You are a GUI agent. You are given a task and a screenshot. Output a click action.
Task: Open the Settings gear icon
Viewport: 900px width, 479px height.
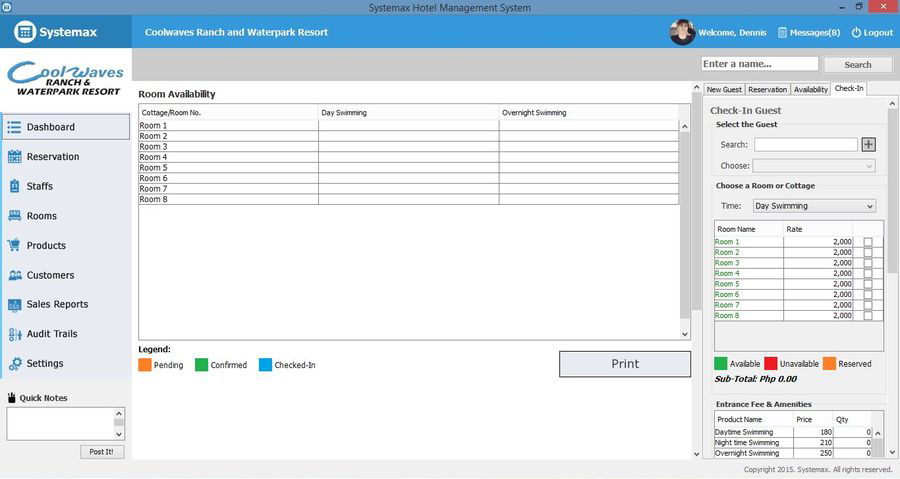point(14,364)
